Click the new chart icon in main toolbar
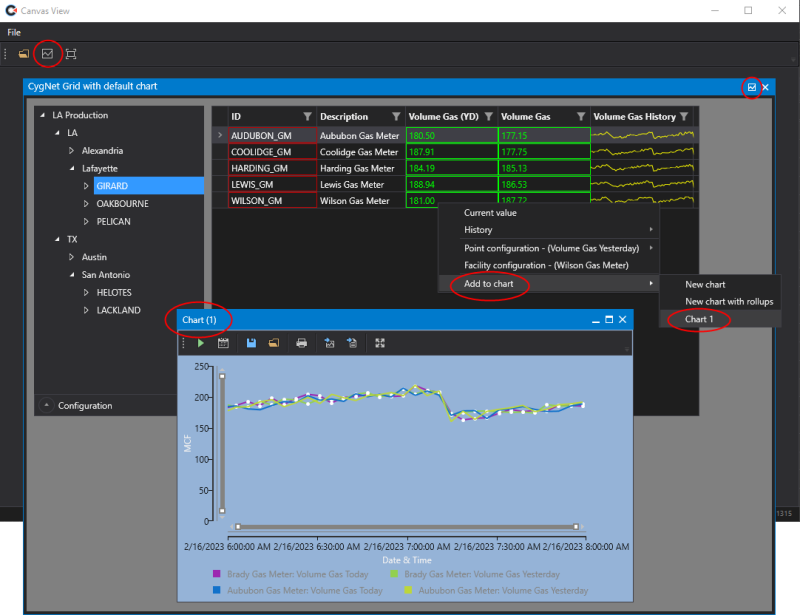The height and width of the screenshot is (615, 800). (x=47, y=54)
